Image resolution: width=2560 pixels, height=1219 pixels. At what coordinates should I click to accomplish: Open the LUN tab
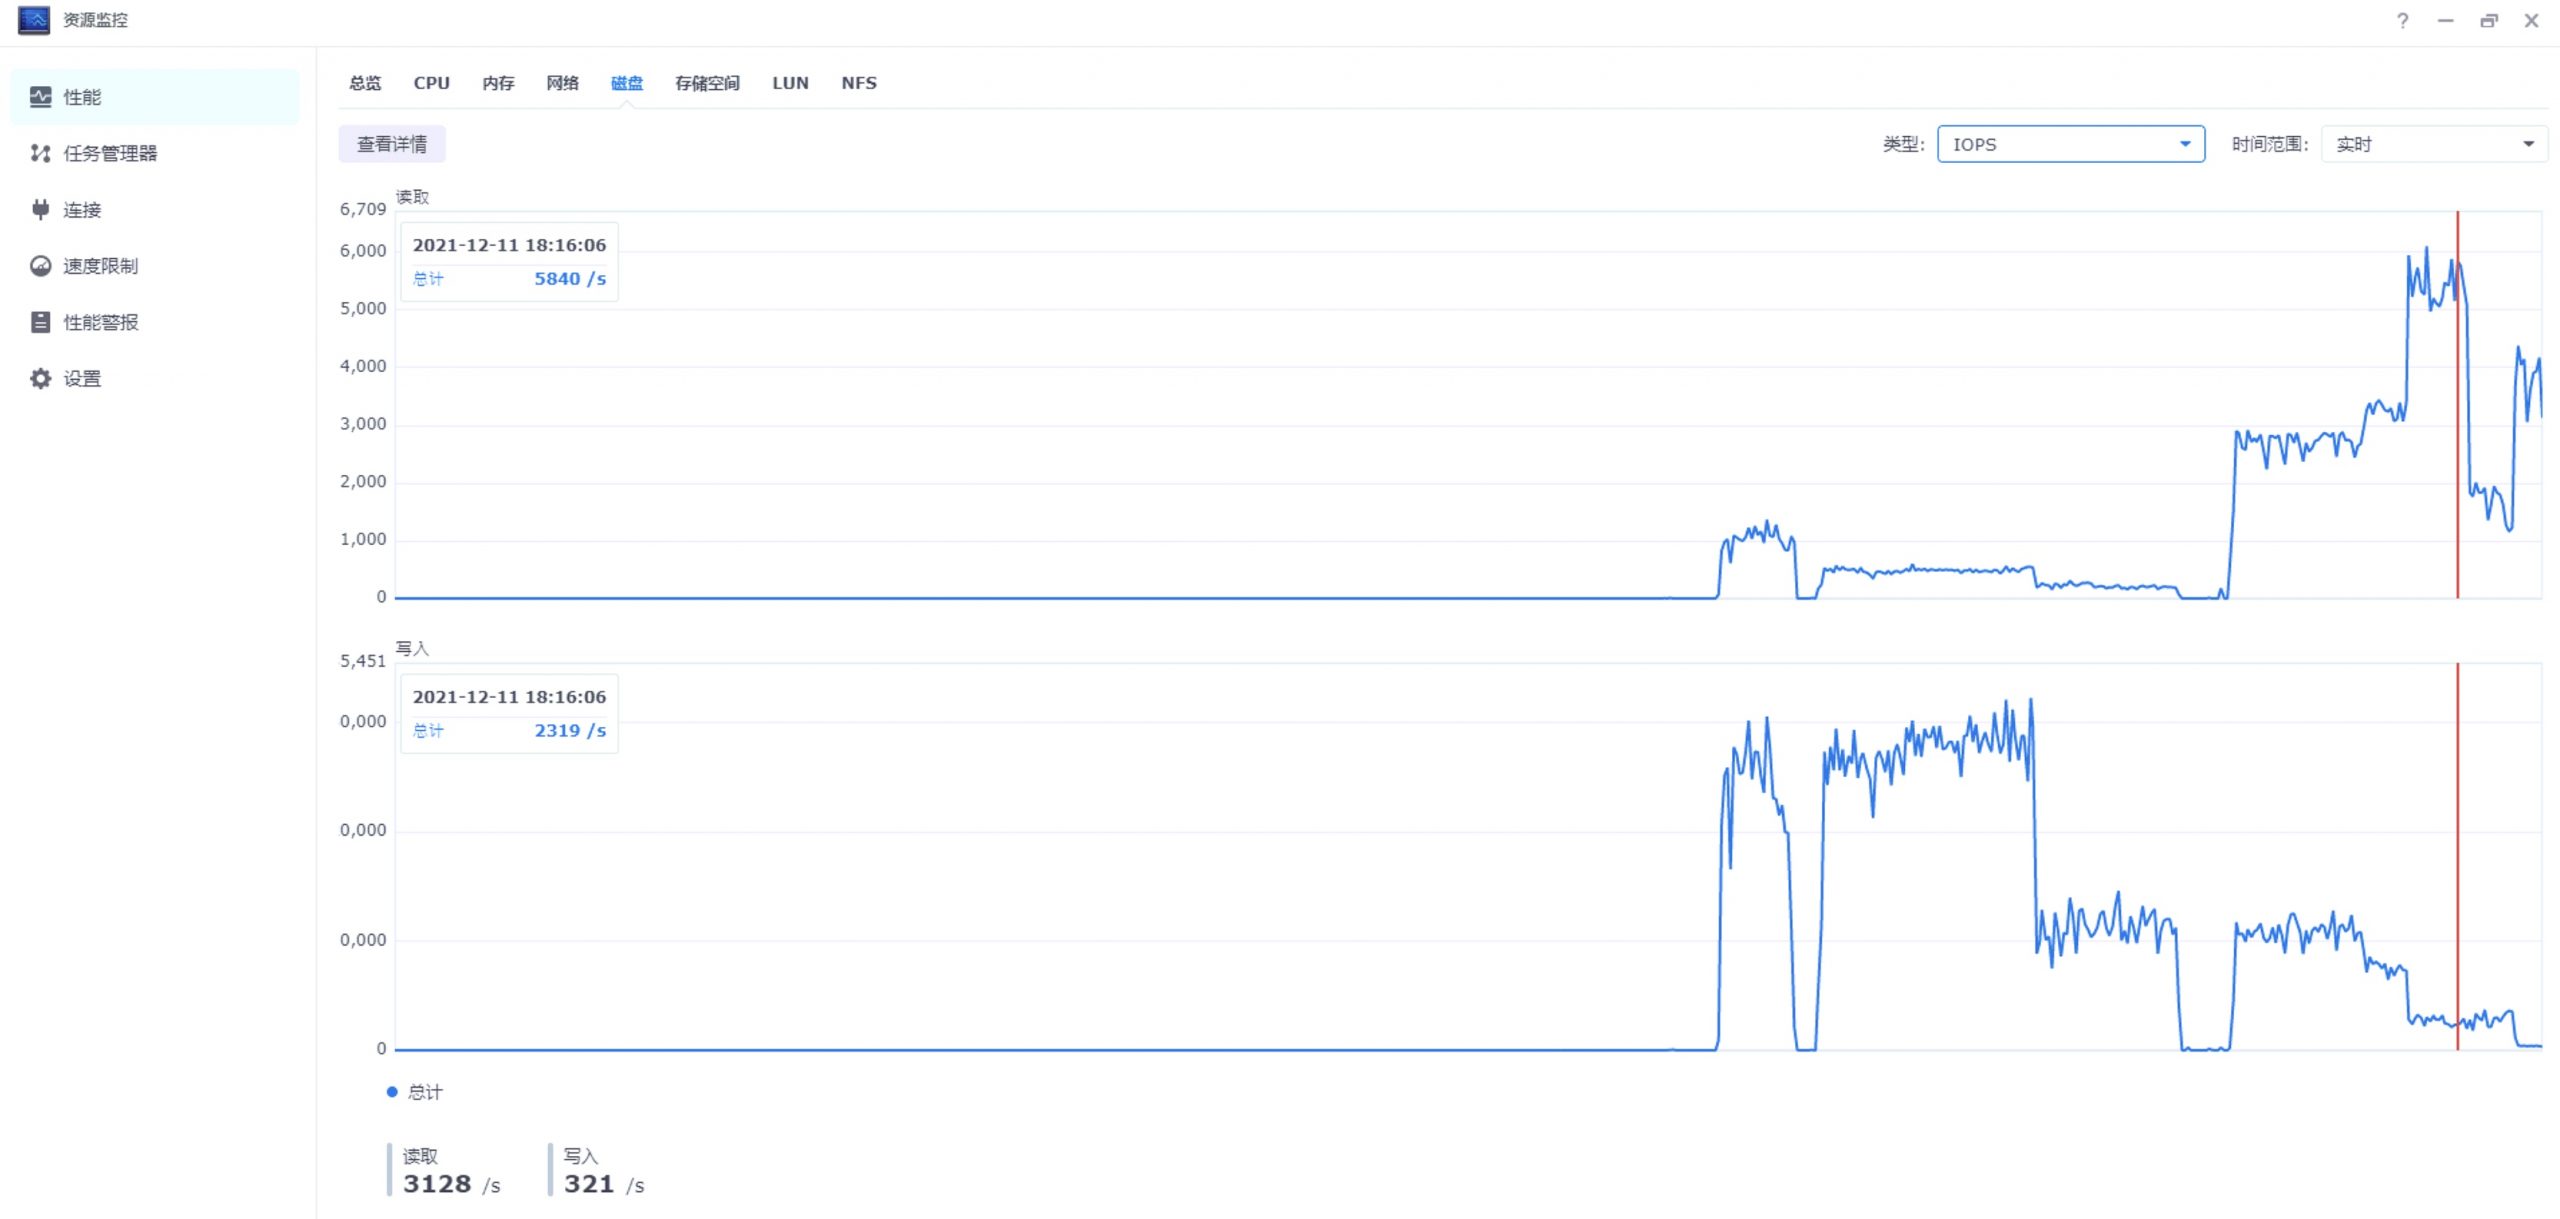tap(789, 83)
